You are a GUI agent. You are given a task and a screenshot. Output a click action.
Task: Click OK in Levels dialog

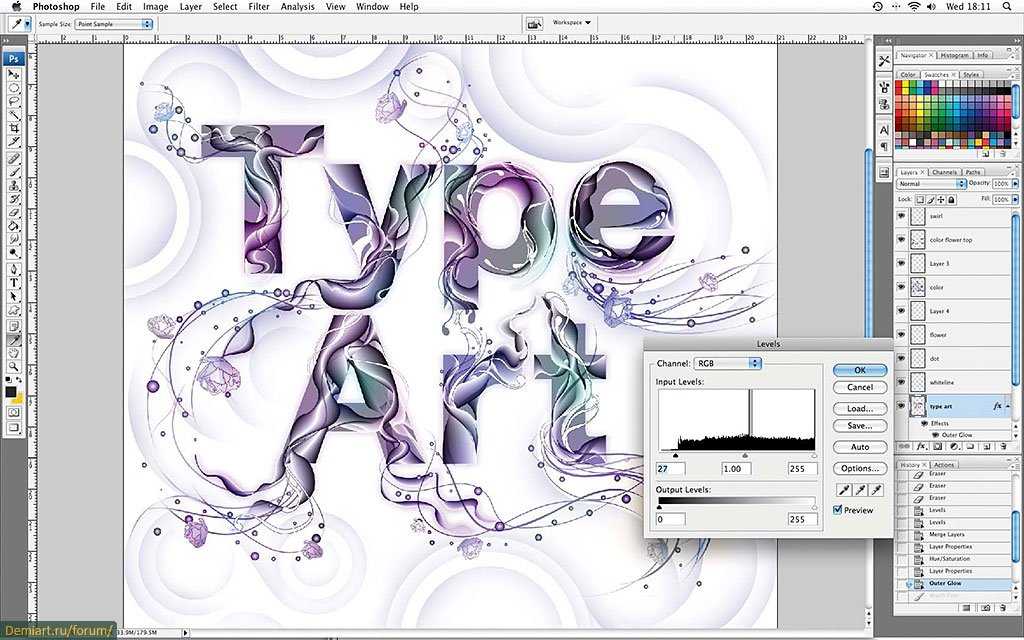pos(860,370)
